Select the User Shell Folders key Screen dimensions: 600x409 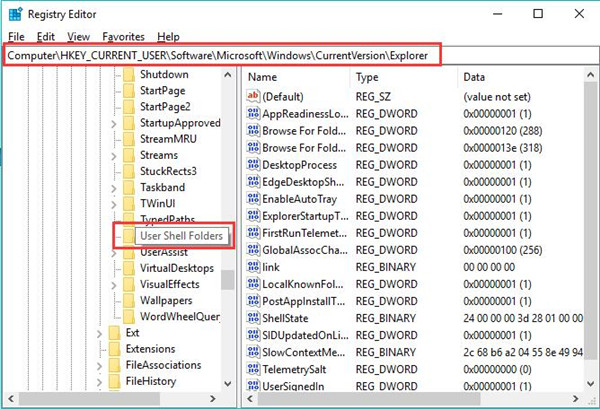click(181, 236)
